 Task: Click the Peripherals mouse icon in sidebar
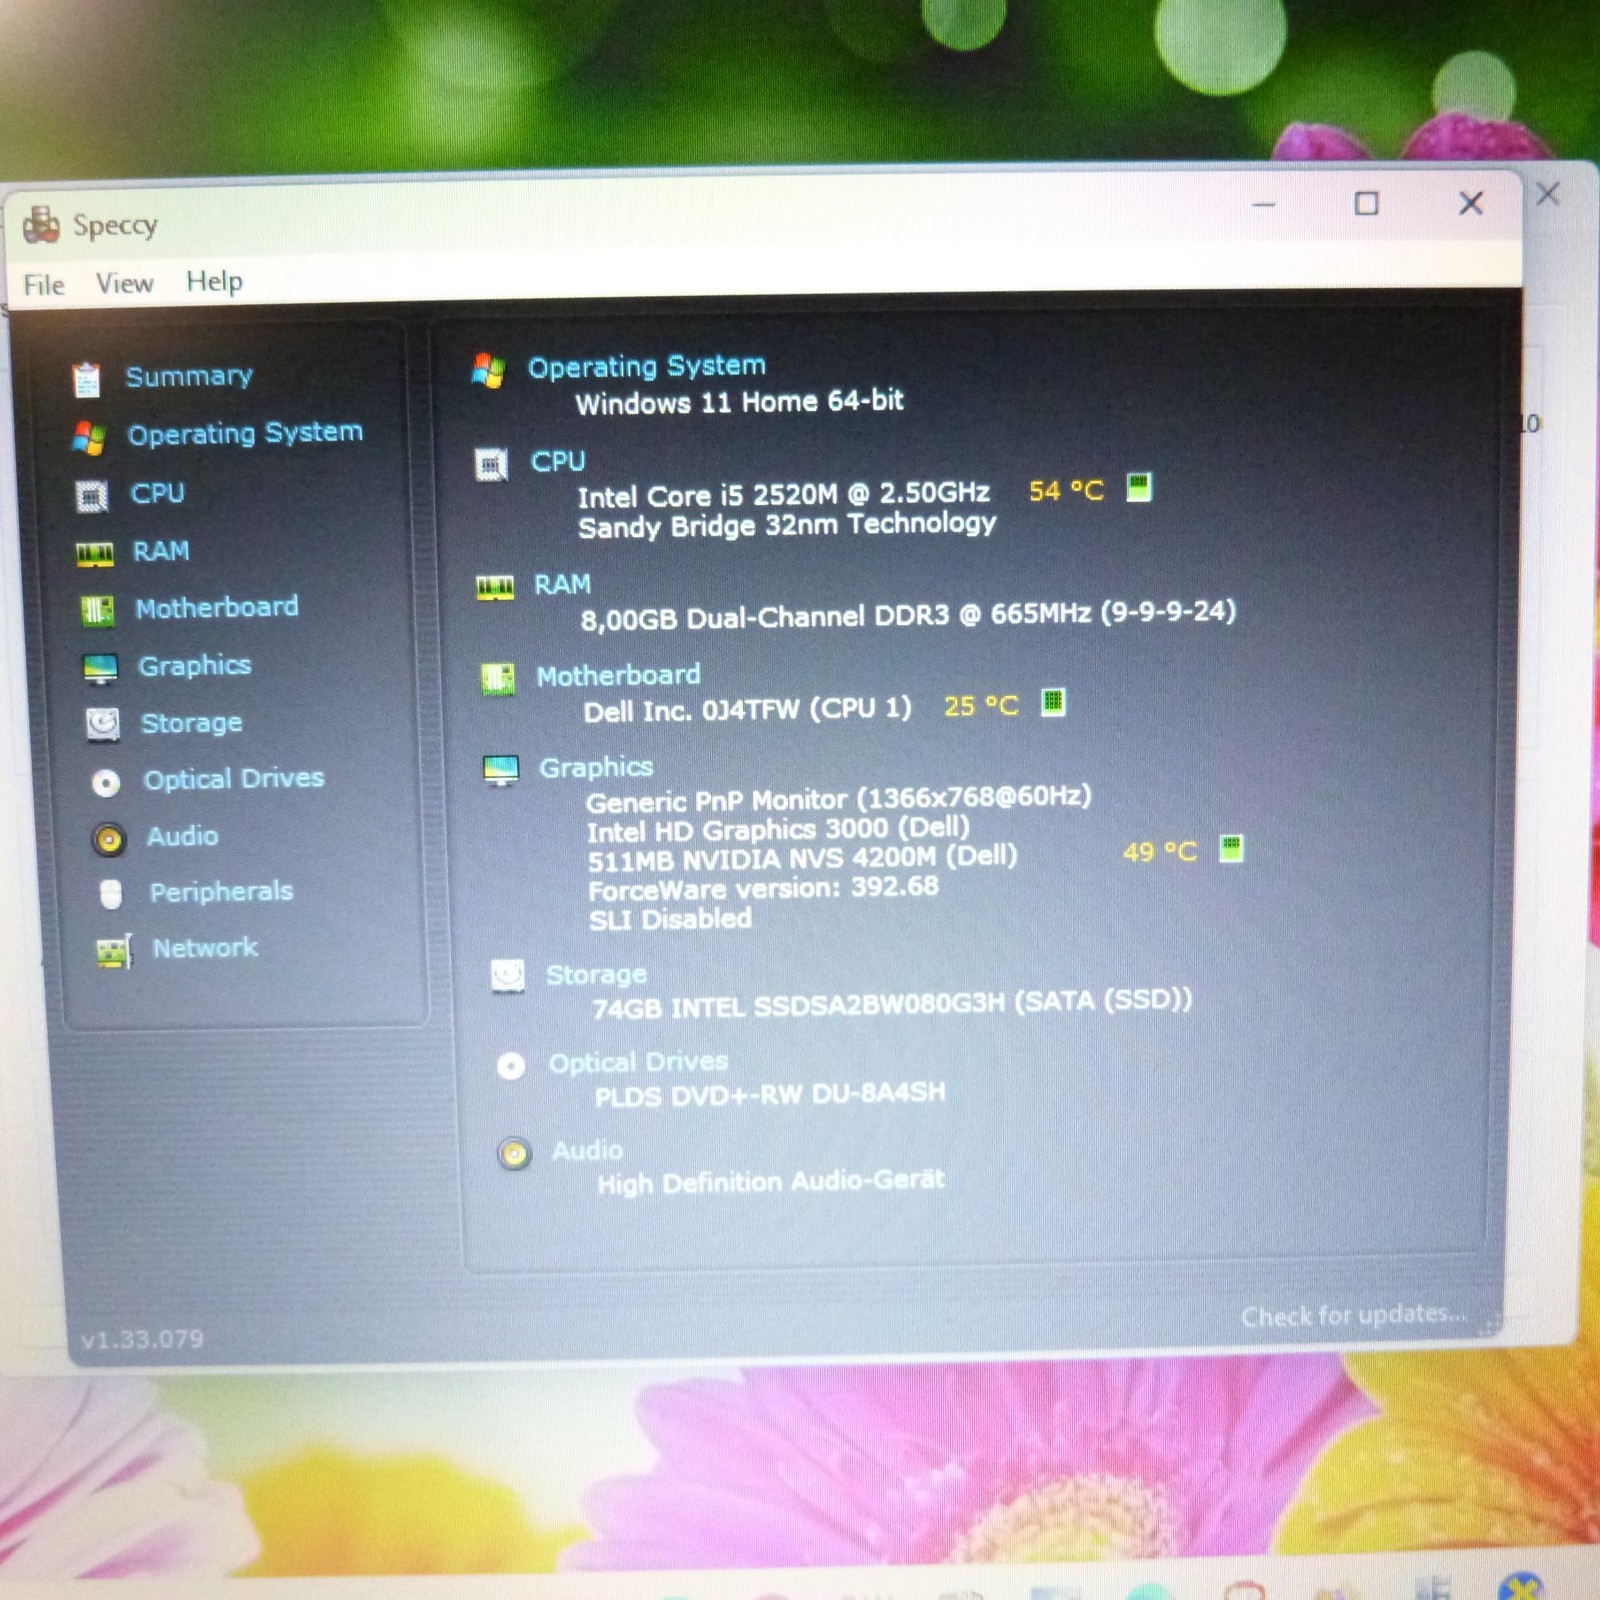(111, 894)
